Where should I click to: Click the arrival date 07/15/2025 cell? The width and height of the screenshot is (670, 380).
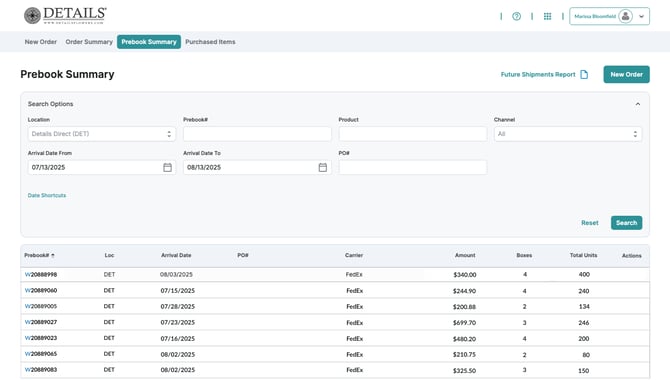coord(178,291)
